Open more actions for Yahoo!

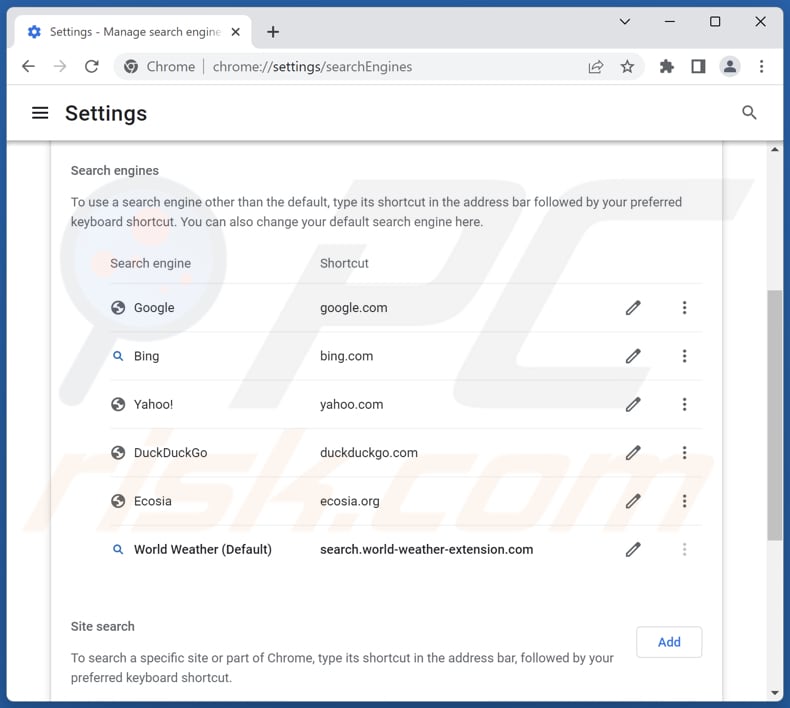(x=684, y=404)
